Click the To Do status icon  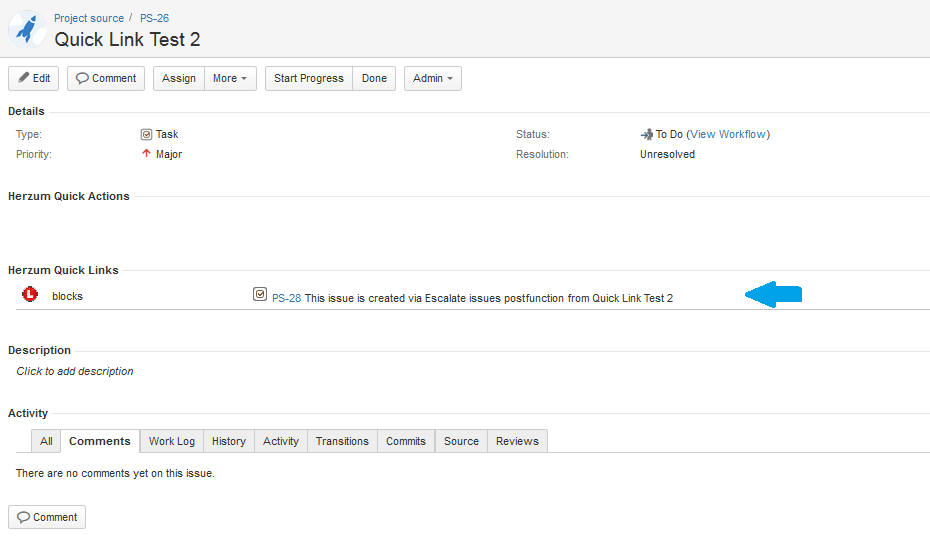646,134
